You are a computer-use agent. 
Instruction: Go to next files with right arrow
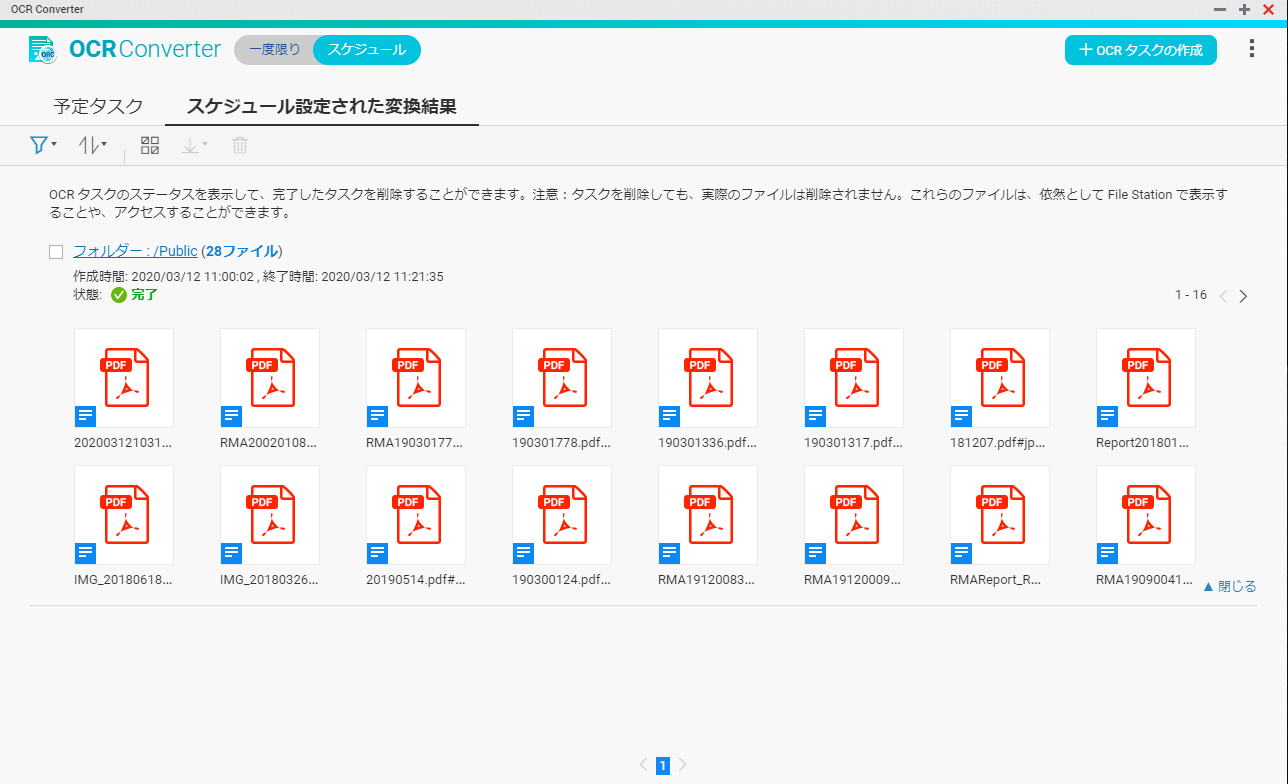click(x=1243, y=296)
